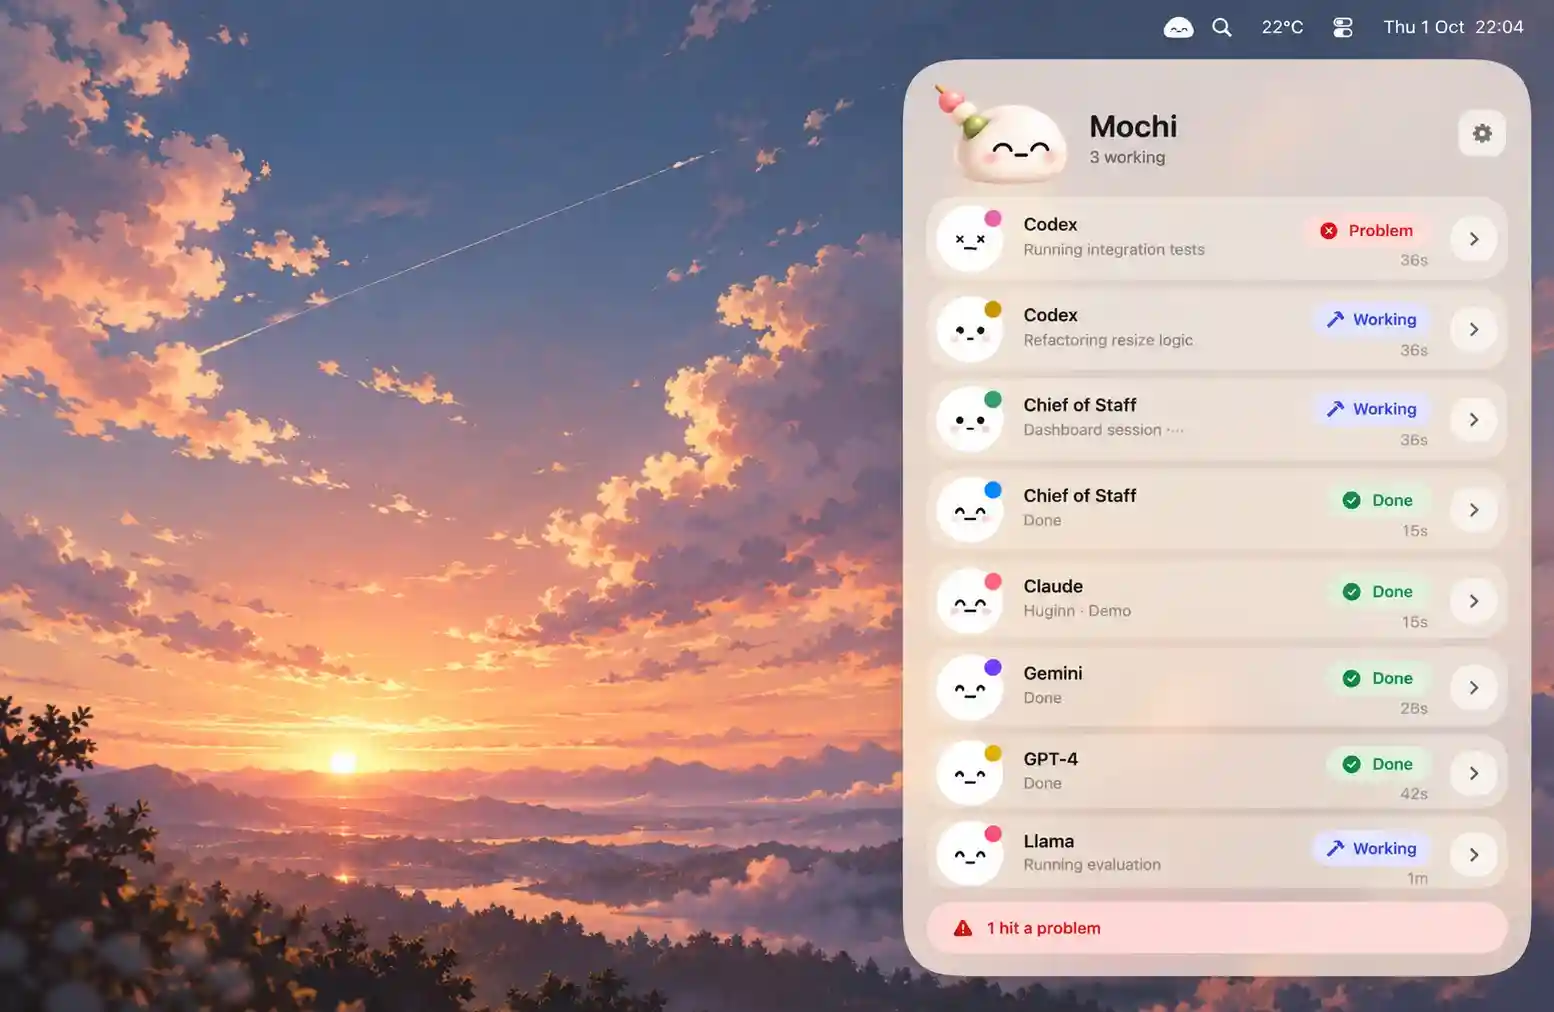Click the 'Gemini' agent name
This screenshot has height=1012, width=1554.
1053,673
